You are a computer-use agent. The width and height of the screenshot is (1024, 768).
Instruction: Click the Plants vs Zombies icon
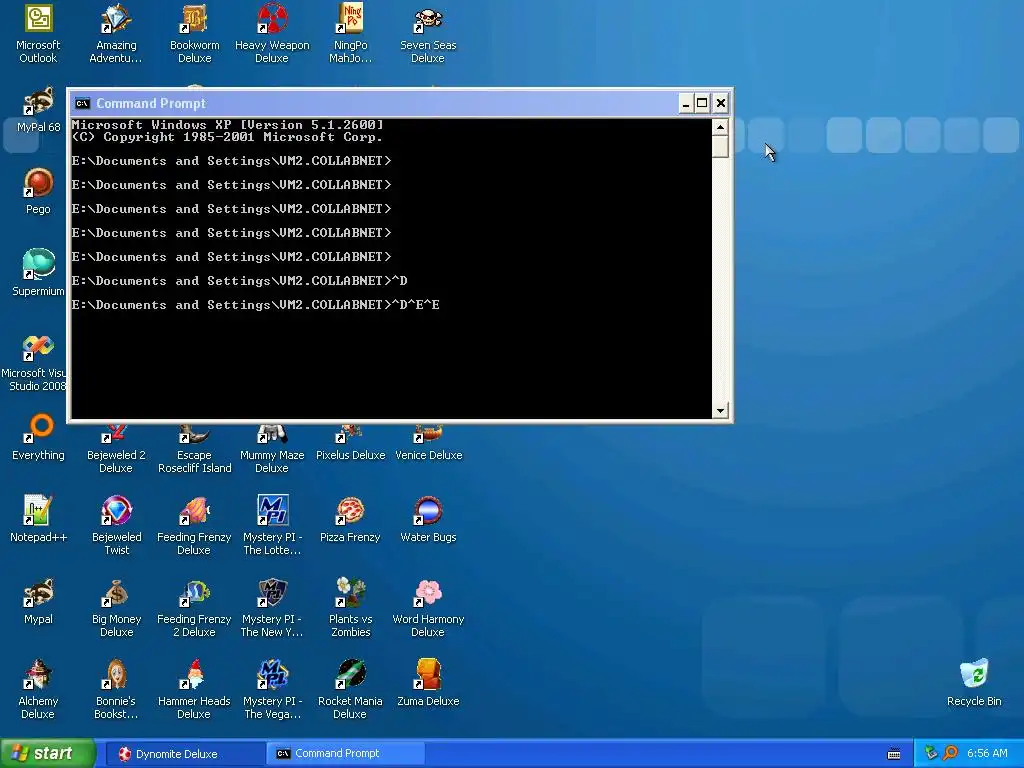[351, 608]
